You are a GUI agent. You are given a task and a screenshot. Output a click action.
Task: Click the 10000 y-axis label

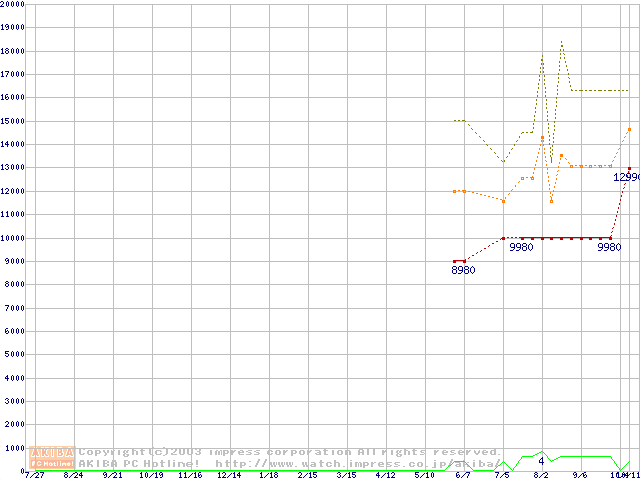click(13, 238)
